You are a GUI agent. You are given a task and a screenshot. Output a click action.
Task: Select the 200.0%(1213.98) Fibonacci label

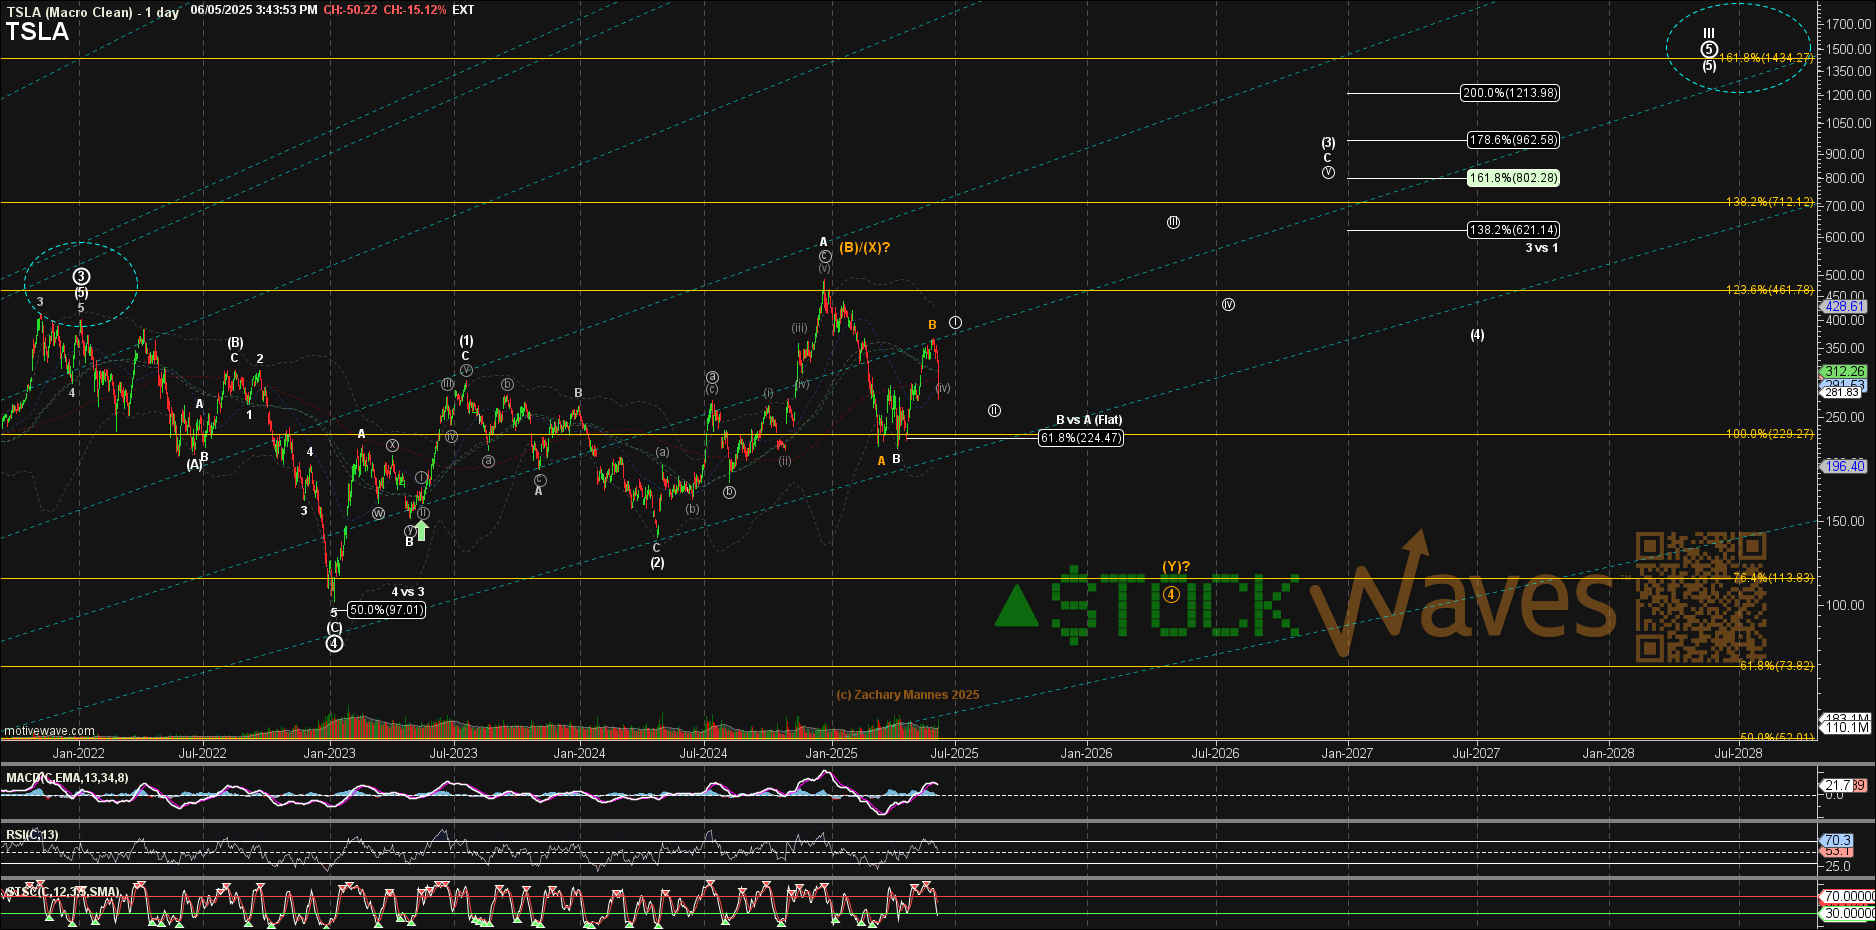[1510, 93]
